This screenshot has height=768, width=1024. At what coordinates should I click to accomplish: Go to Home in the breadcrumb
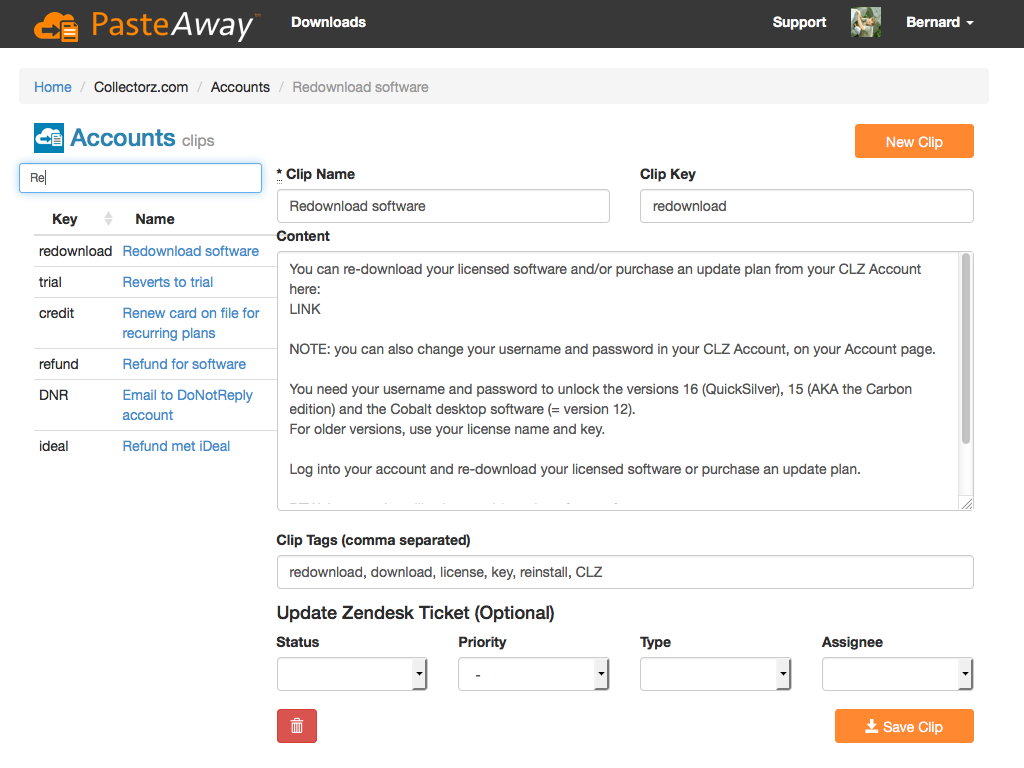tap(53, 87)
